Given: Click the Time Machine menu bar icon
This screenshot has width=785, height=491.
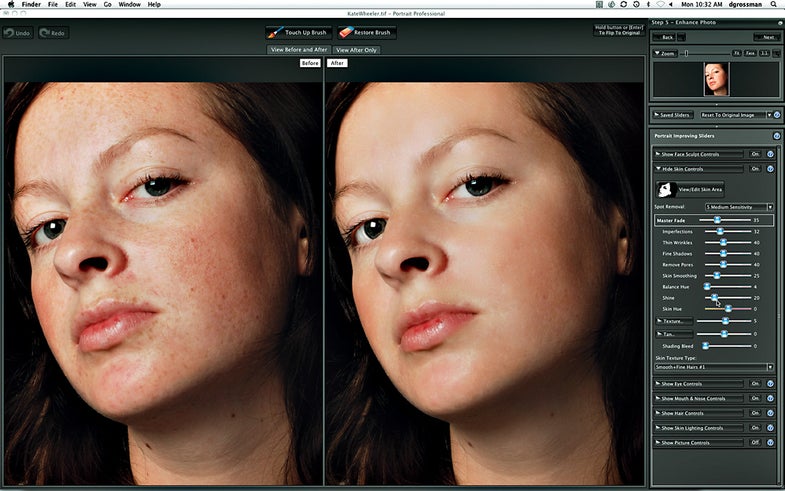Looking at the screenshot, I should click(x=636, y=4).
